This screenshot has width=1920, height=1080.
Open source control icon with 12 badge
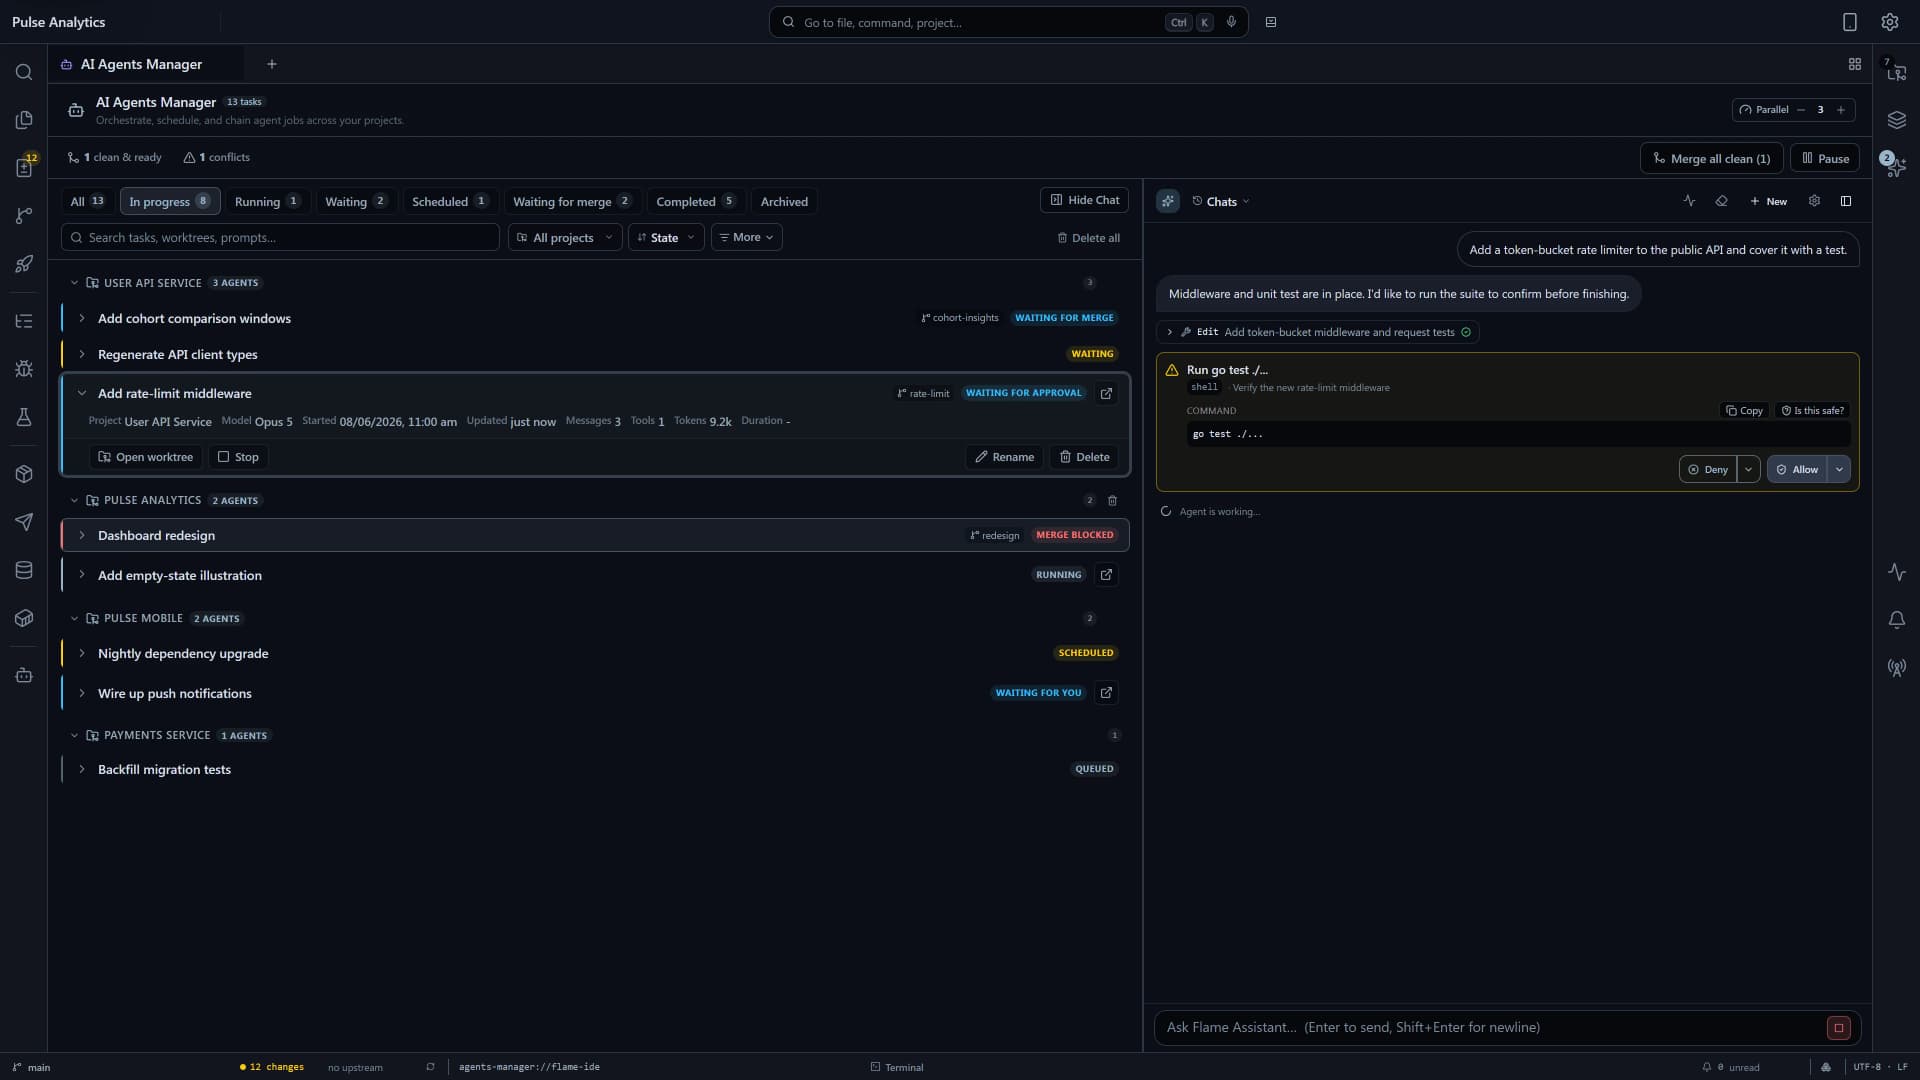tap(24, 167)
